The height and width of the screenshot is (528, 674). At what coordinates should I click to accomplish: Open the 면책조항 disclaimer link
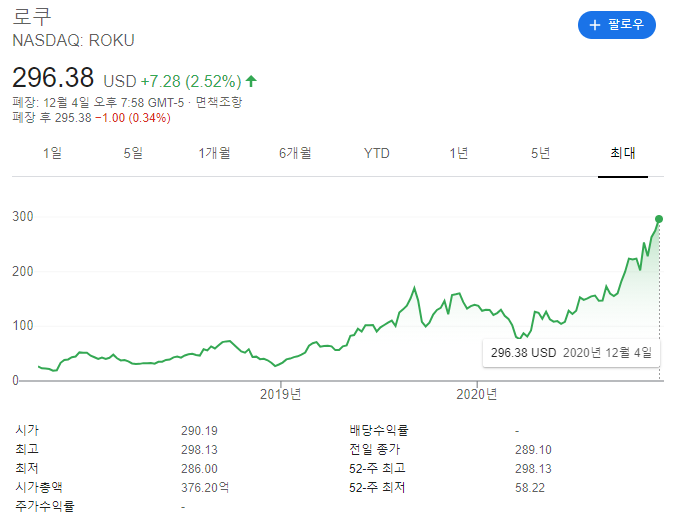point(219,102)
